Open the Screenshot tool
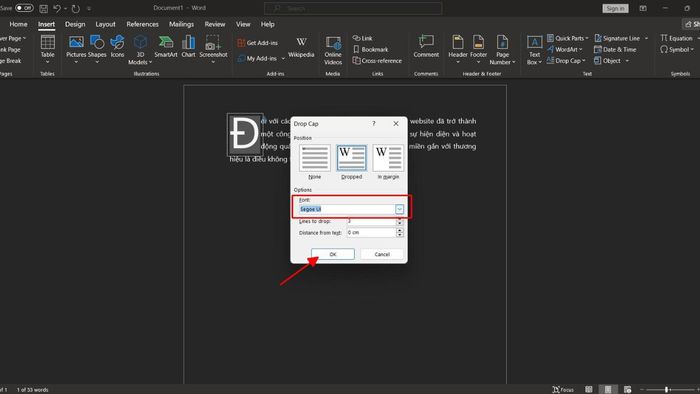Image resolution: width=700 pixels, height=394 pixels. pos(213,49)
